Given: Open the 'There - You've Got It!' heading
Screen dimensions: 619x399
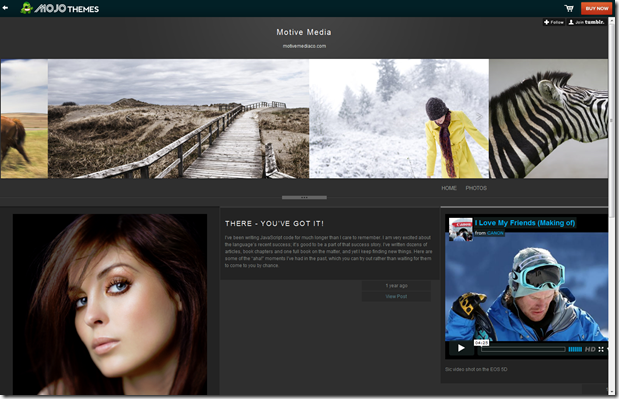Looking at the screenshot, I should pos(274,223).
